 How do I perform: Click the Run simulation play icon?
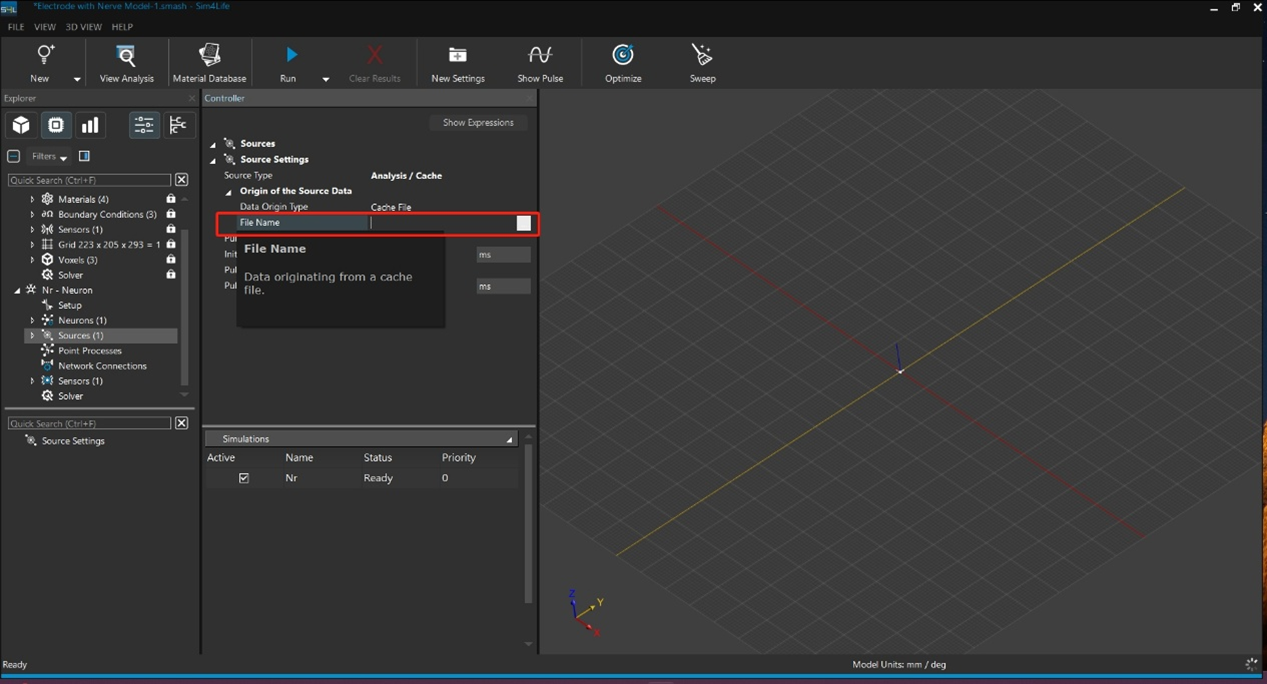tap(291, 55)
